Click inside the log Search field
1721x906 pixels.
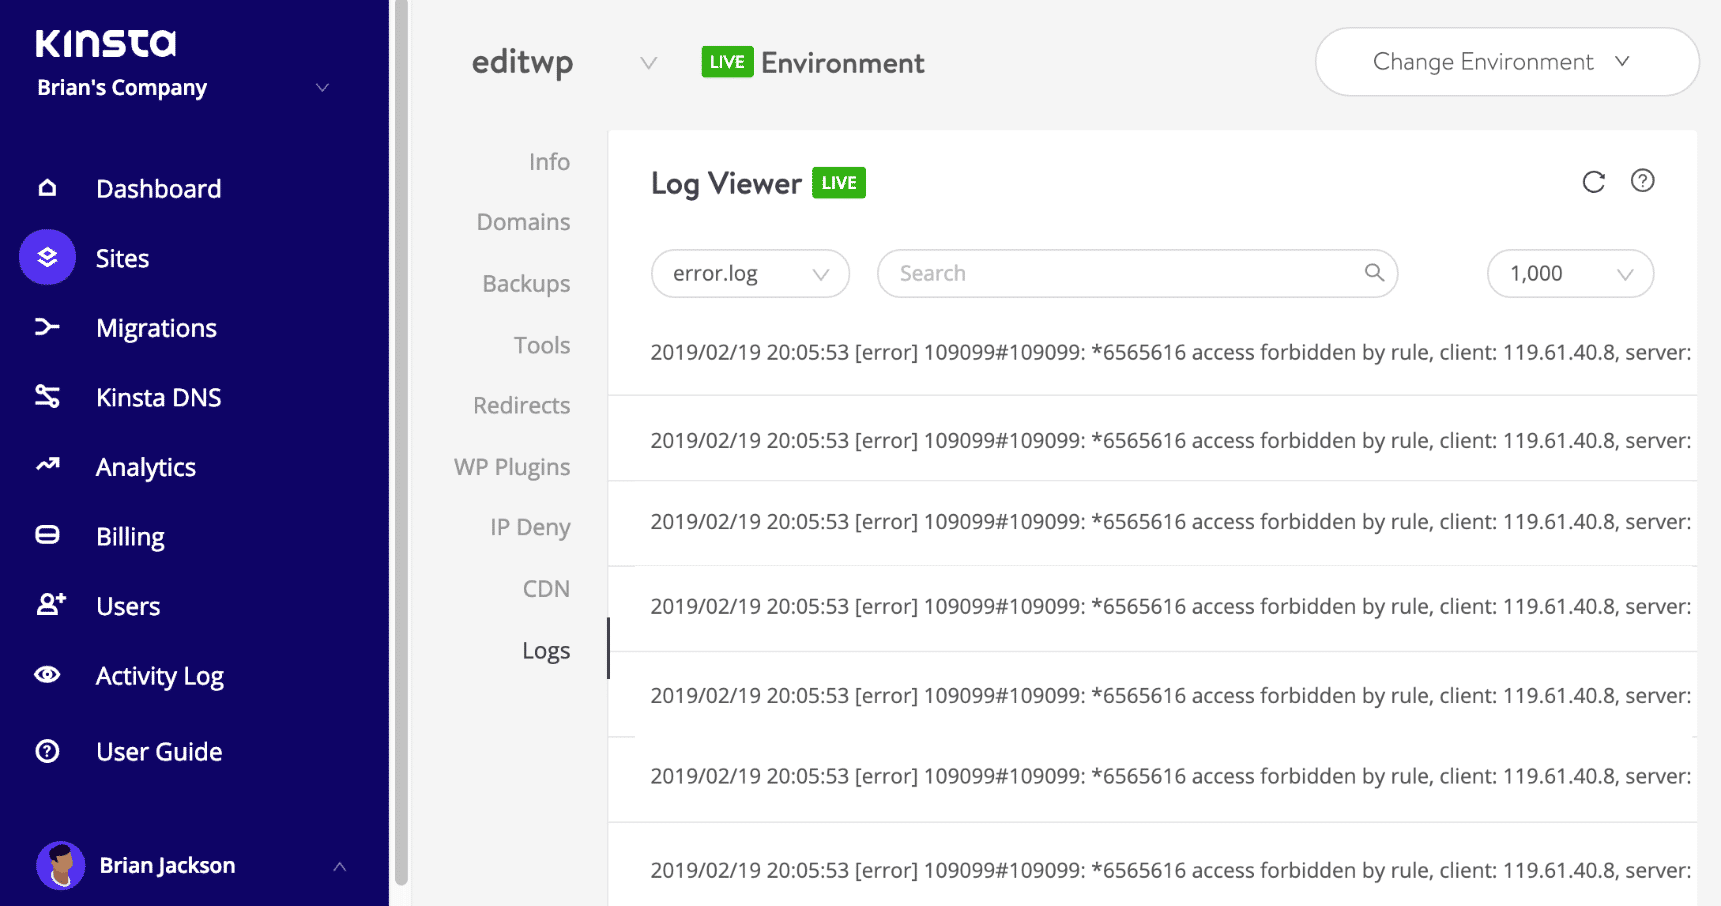coord(1100,272)
